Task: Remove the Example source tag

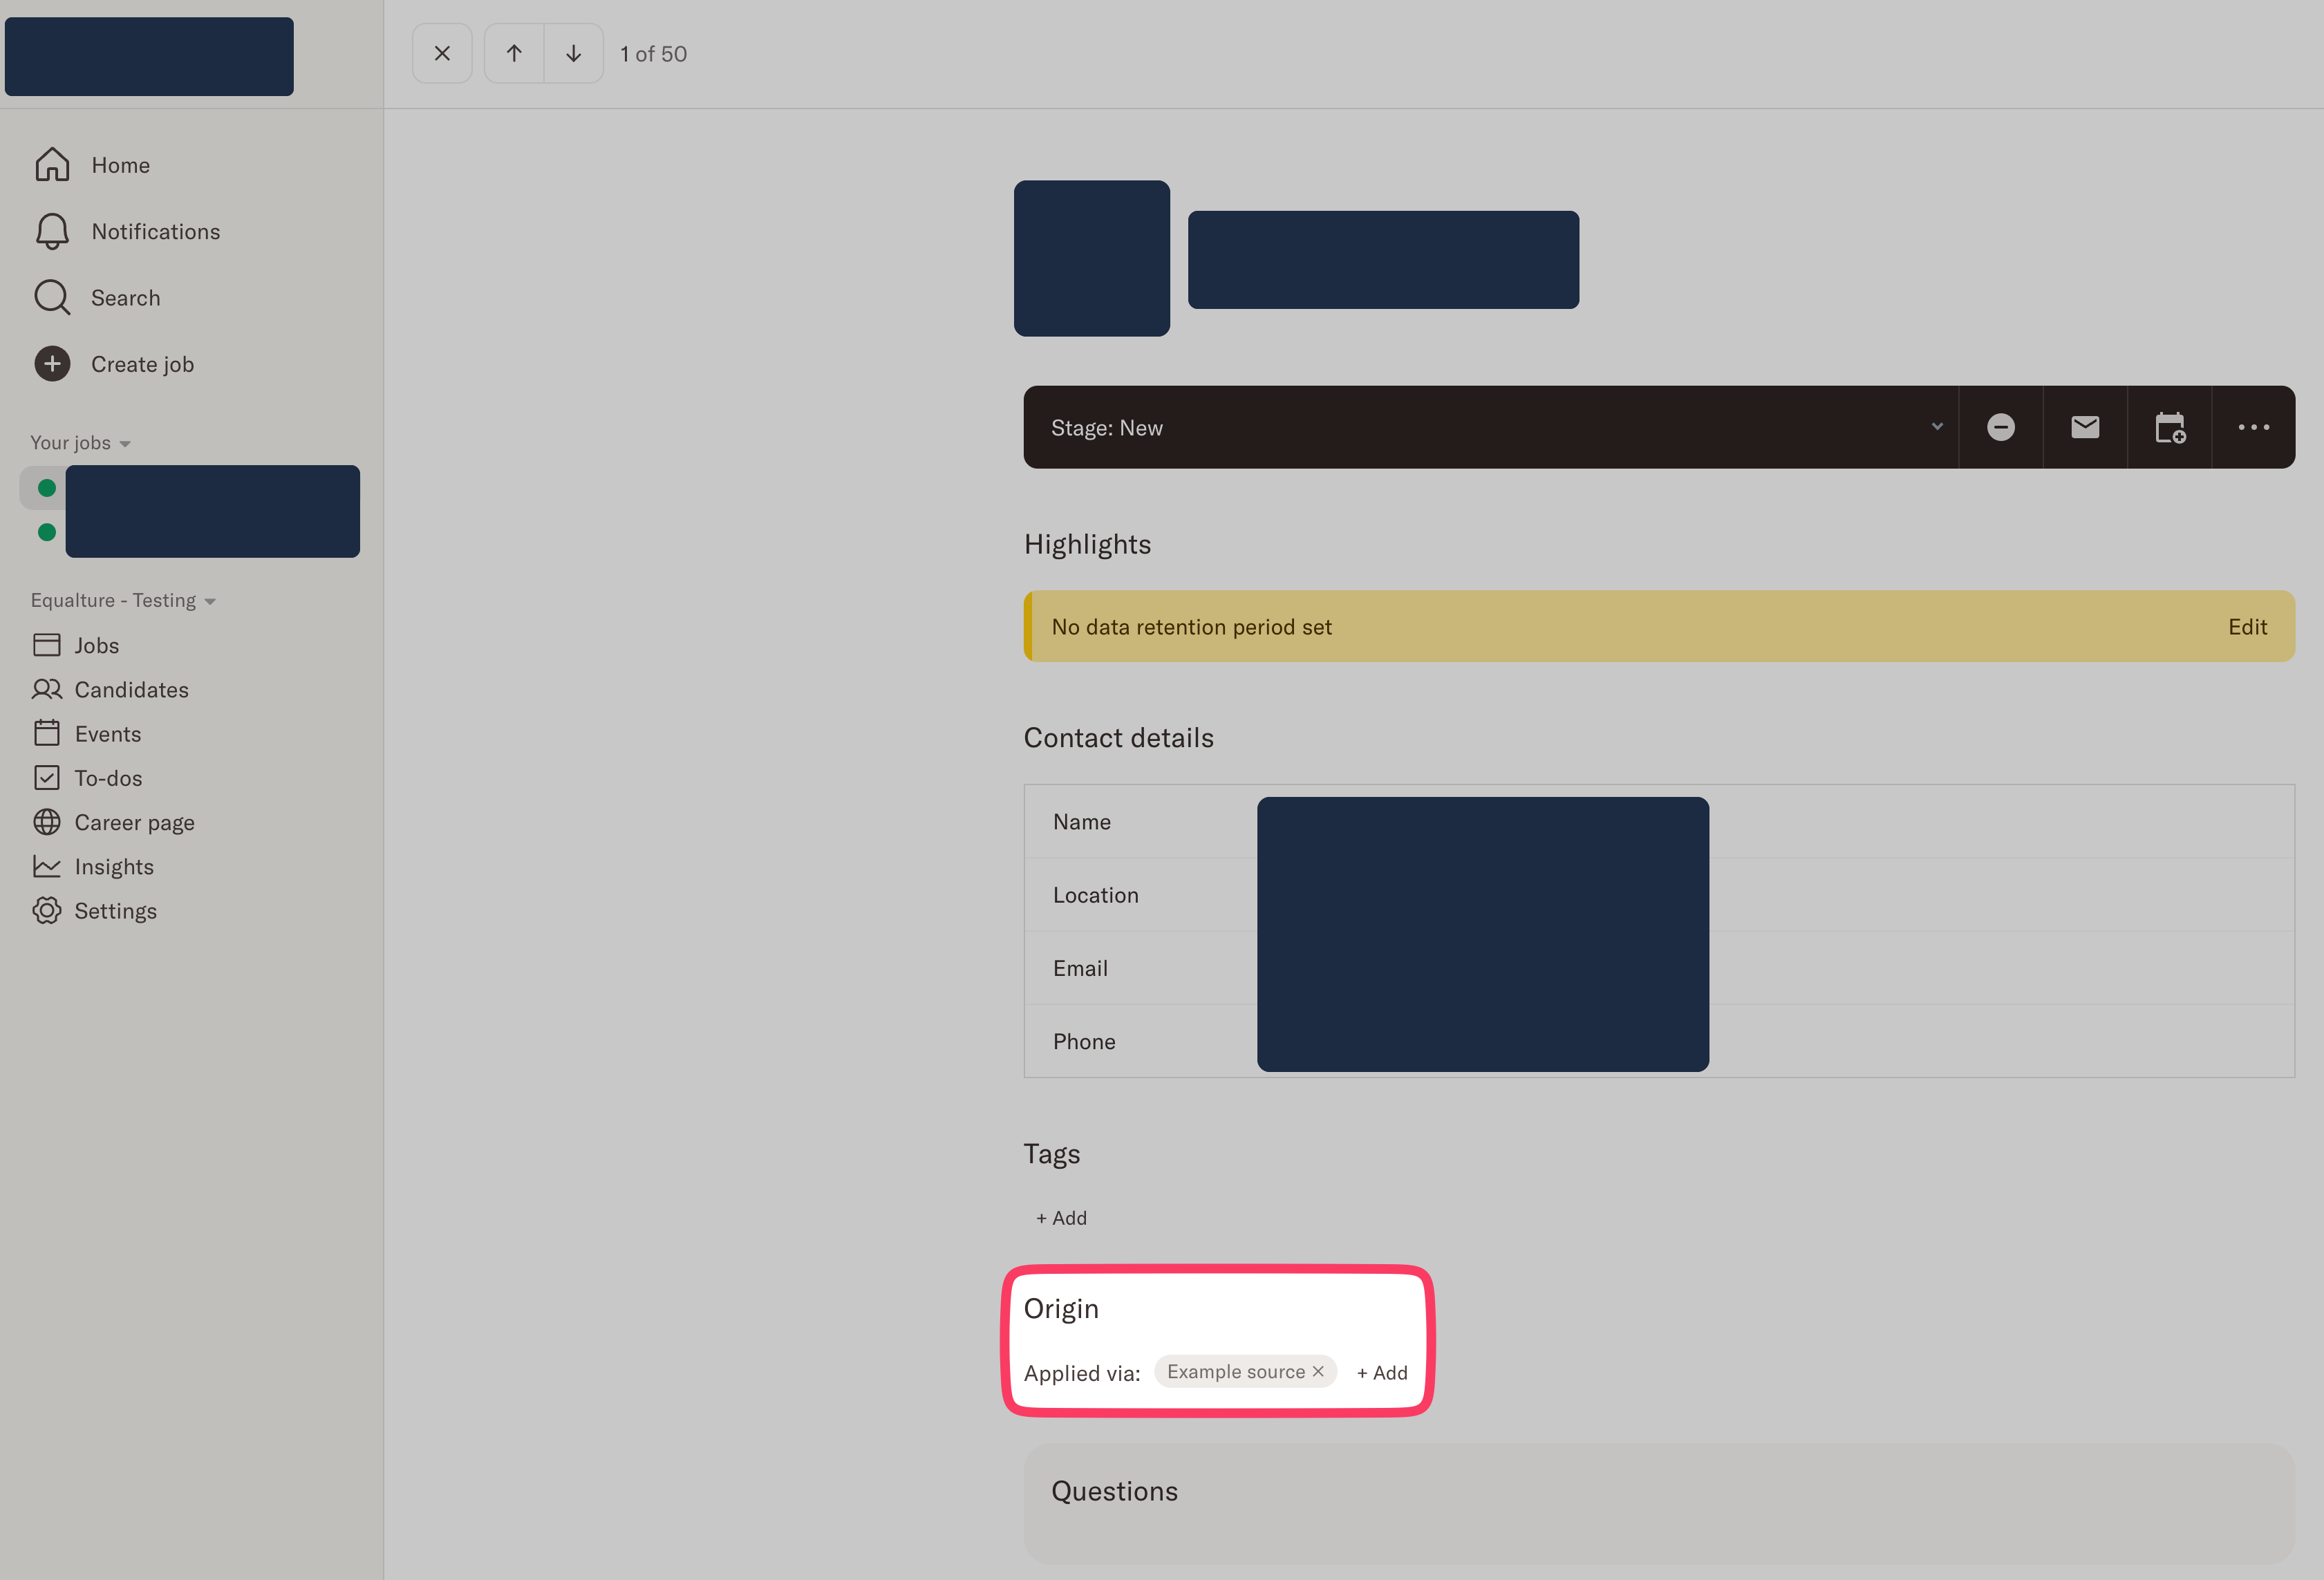Action: coord(1318,1371)
